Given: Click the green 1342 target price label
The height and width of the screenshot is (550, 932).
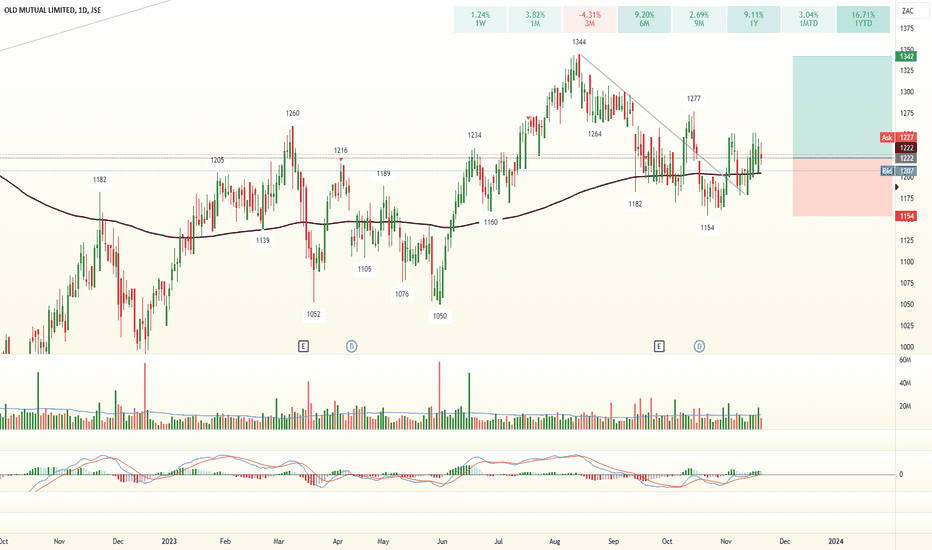Looking at the screenshot, I should point(906,56).
